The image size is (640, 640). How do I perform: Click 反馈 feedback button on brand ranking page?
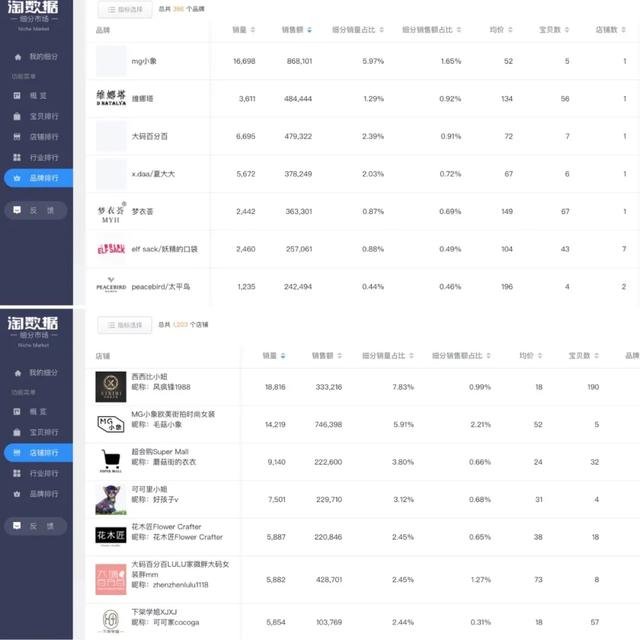(x=36, y=210)
